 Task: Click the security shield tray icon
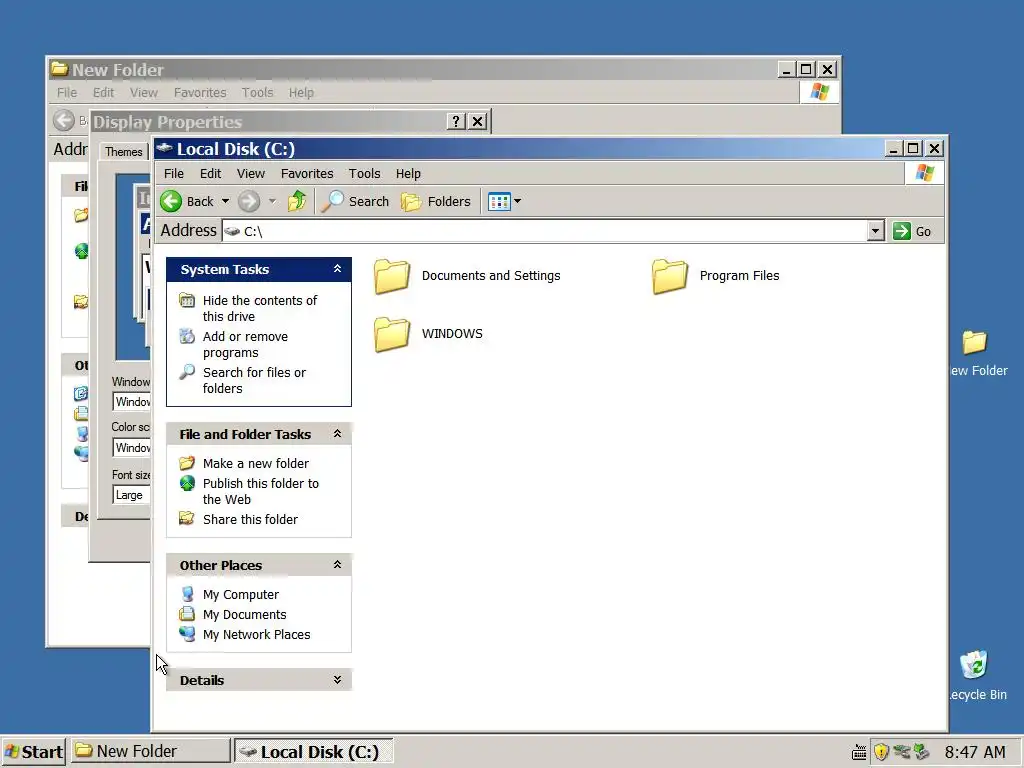tap(881, 752)
